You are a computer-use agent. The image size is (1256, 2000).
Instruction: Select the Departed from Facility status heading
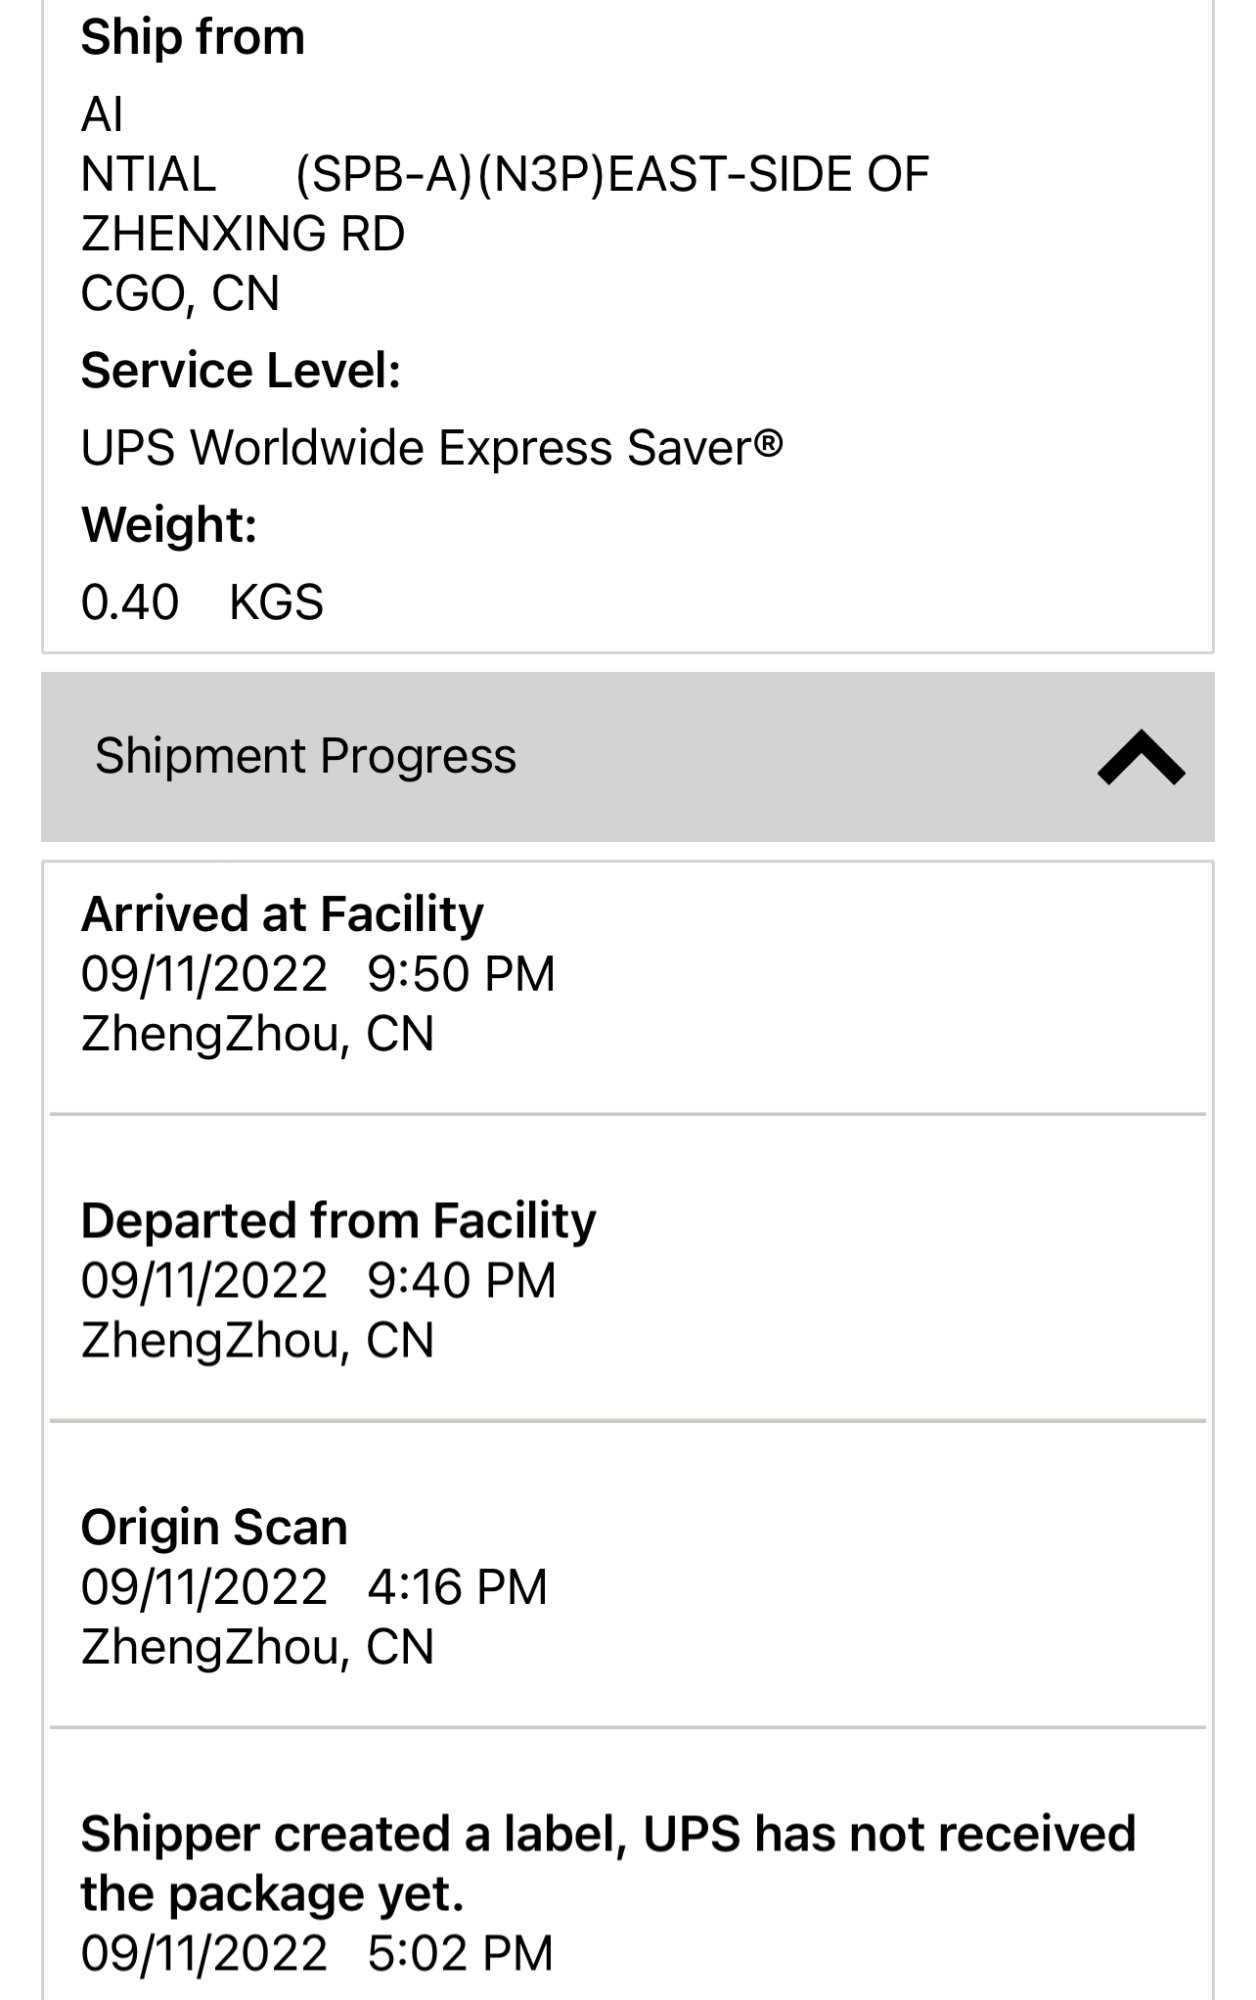[338, 1221]
